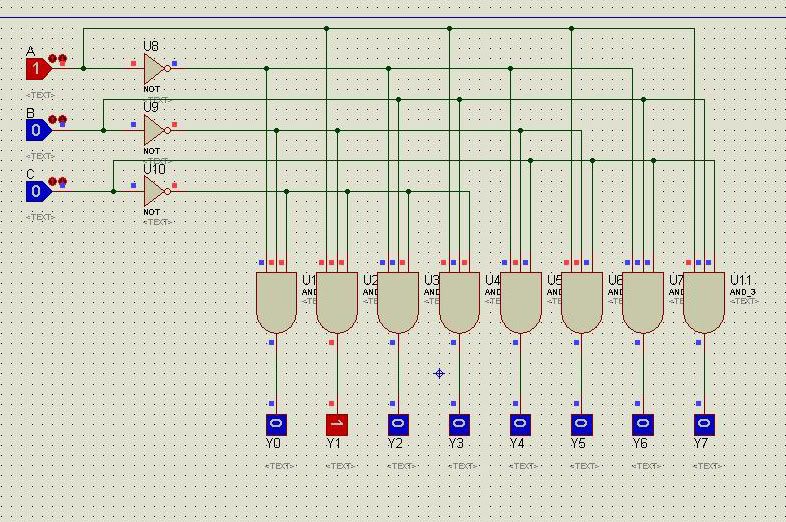Select the Y1 probe name label
Image resolution: width=786 pixels, height=522 pixels.
tap(334, 443)
